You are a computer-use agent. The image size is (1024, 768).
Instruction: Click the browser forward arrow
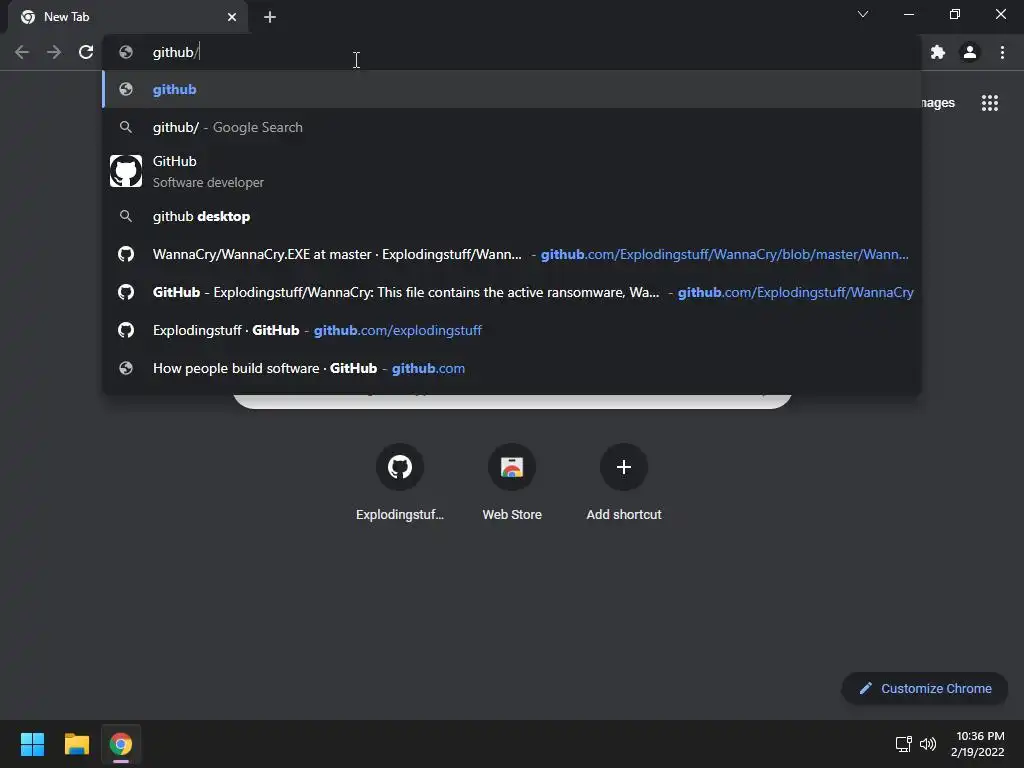click(54, 52)
